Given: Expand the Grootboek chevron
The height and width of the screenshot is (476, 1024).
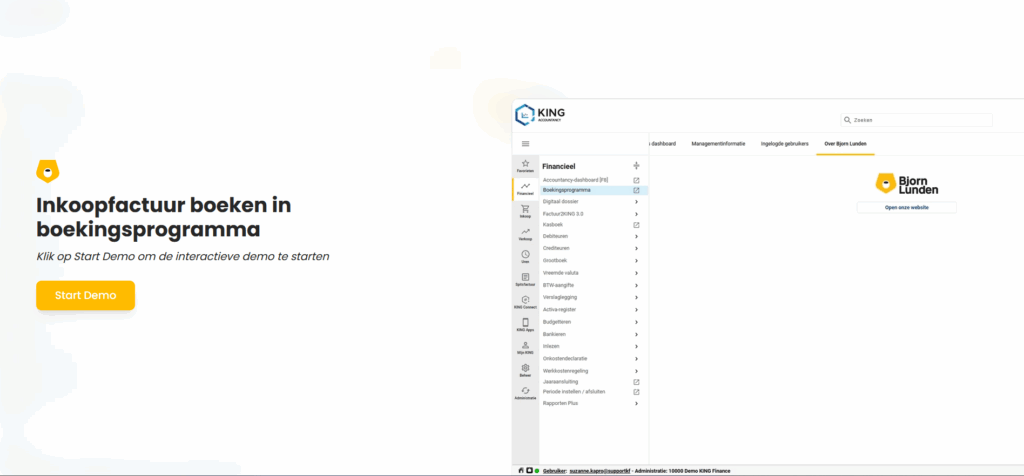Looking at the screenshot, I should point(636,261).
